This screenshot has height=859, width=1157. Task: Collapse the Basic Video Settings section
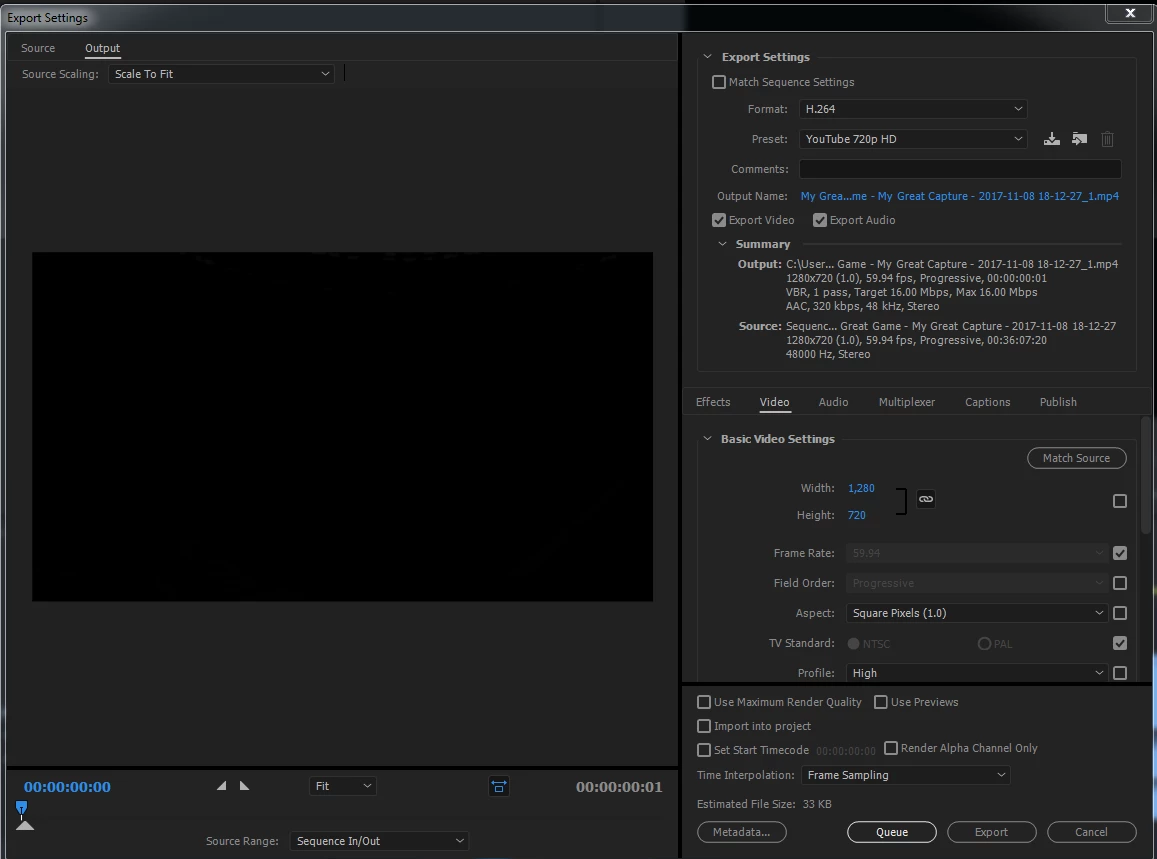pyautogui.click(x=707, y=438)
